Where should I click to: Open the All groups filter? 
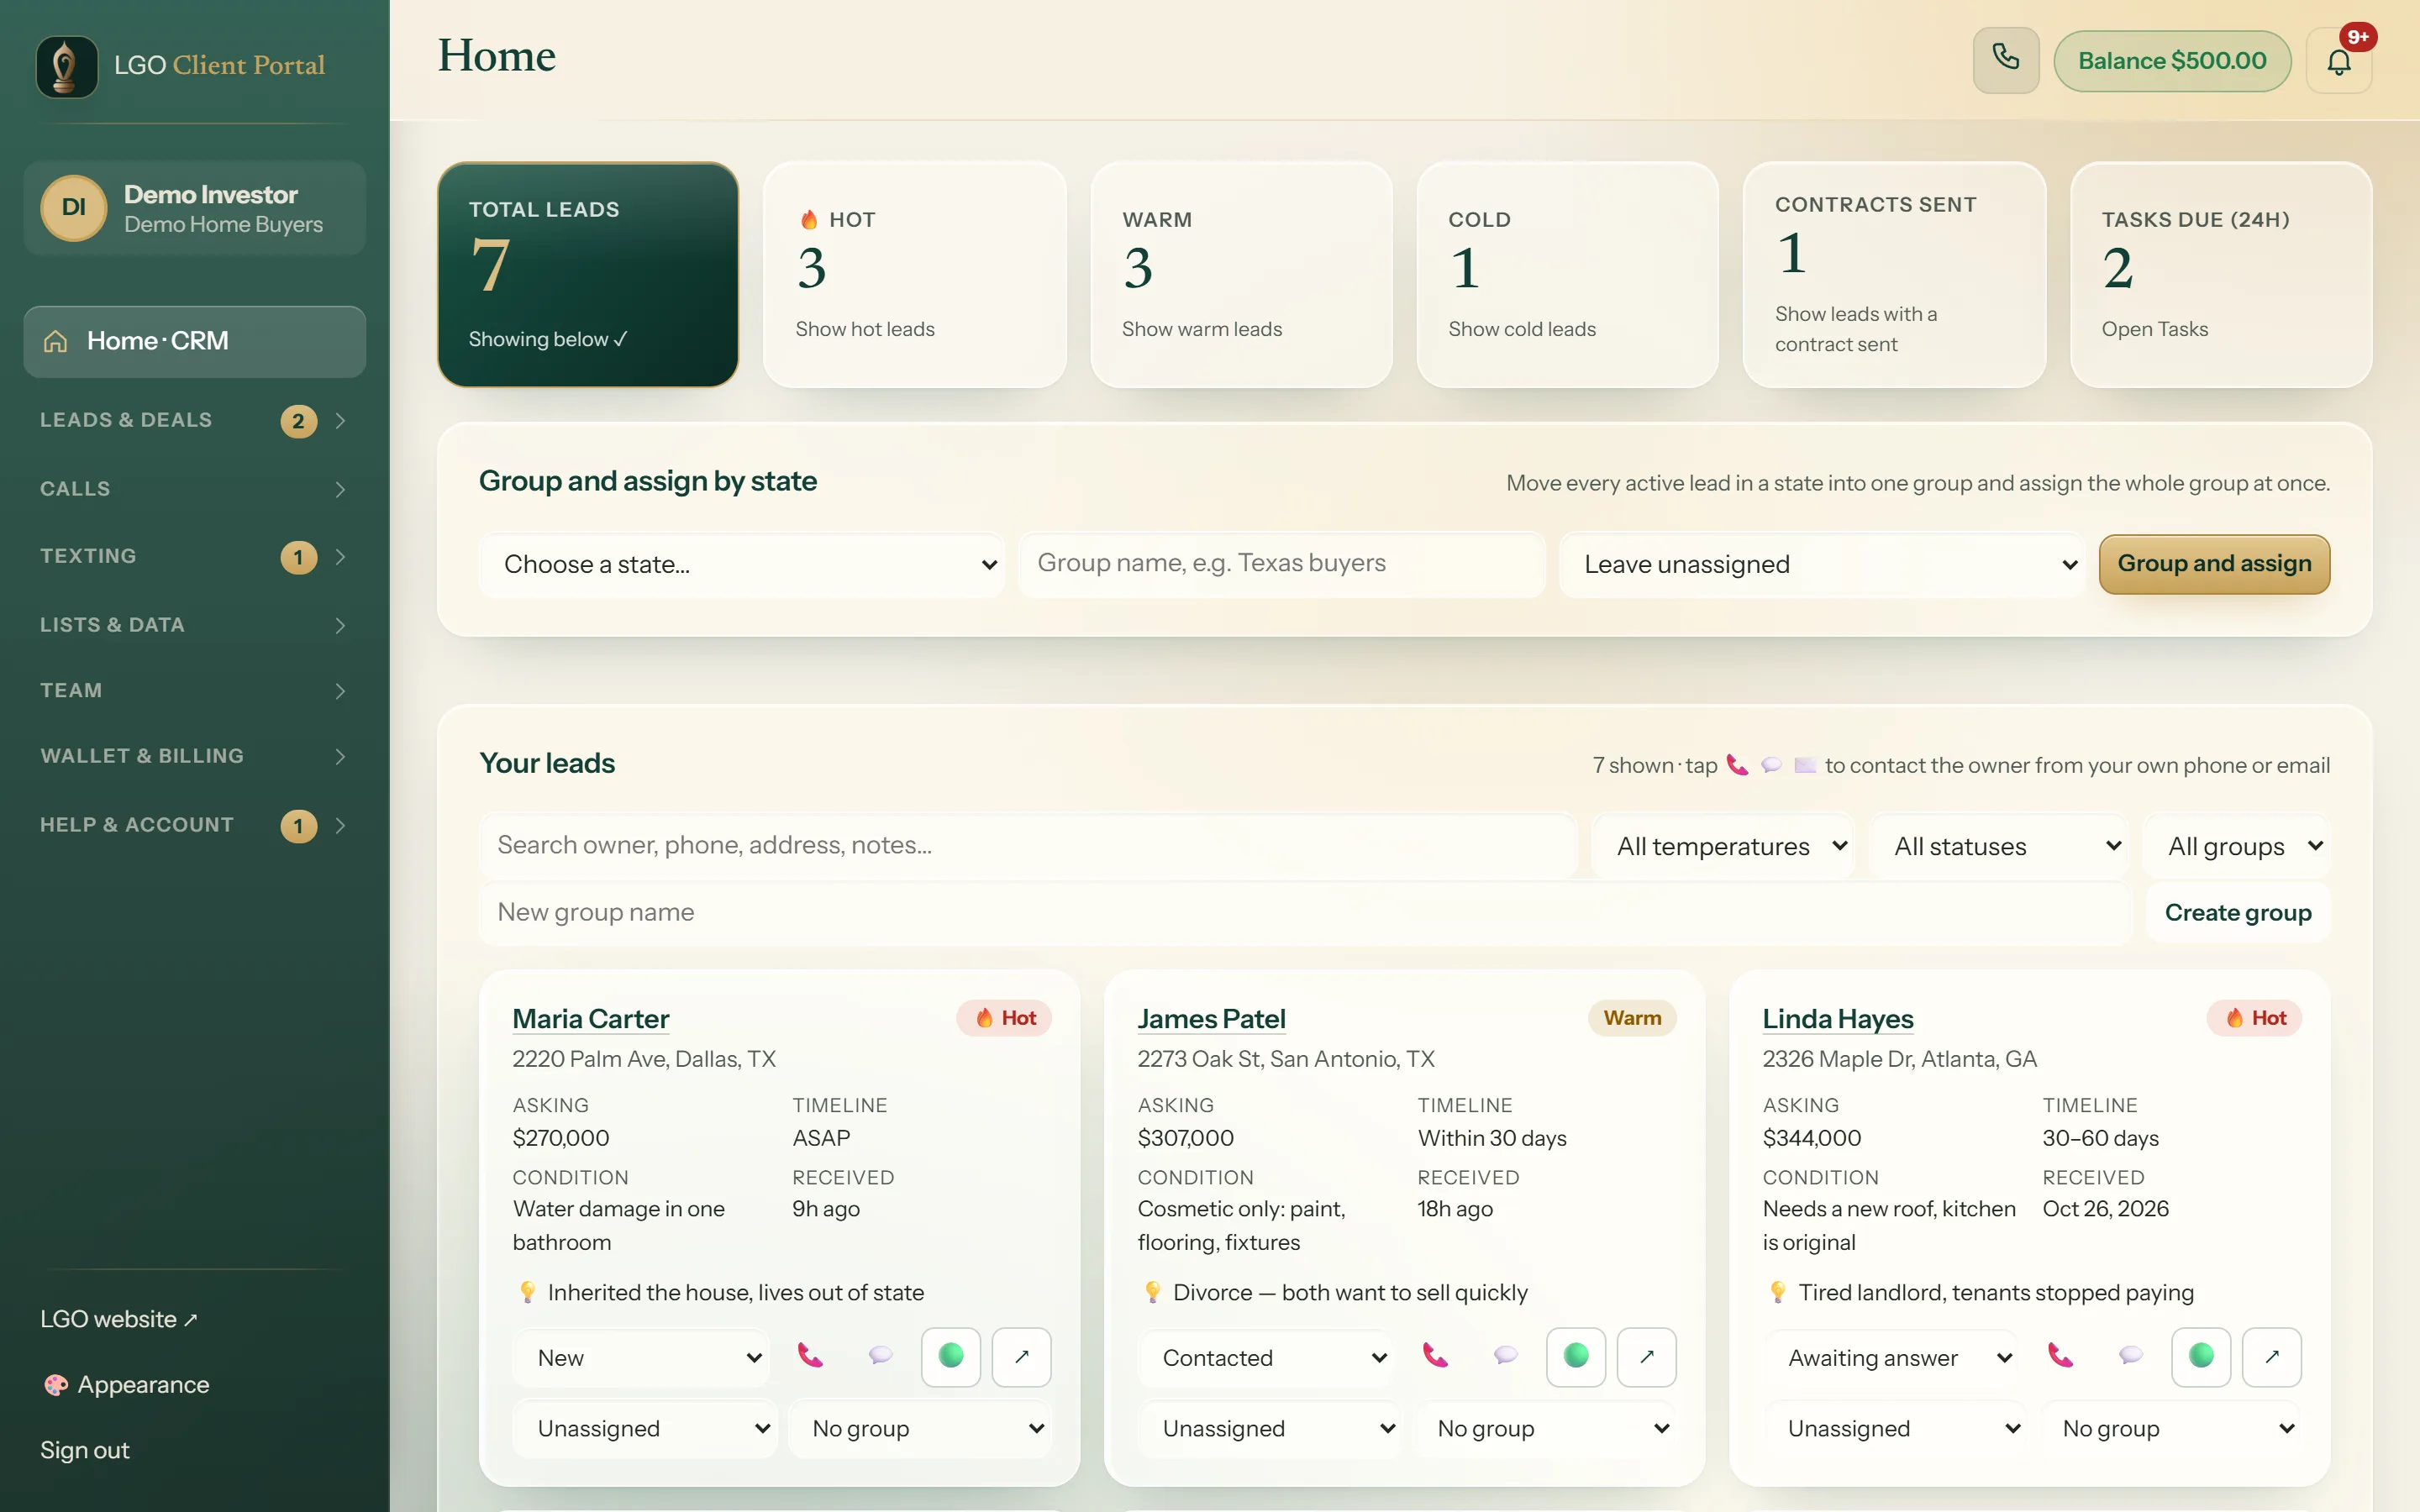(x=2237, y=847)
